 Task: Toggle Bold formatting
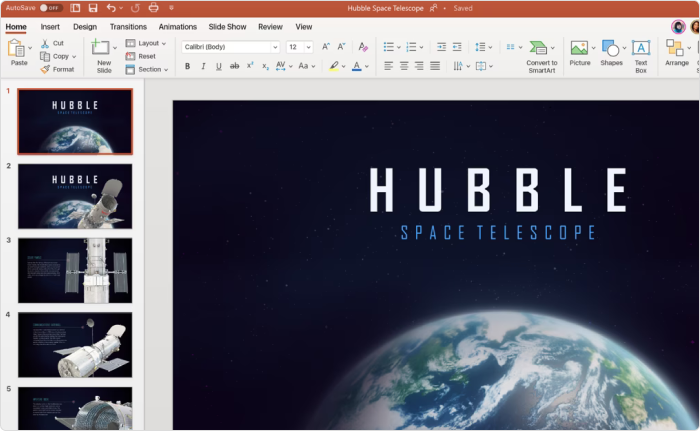tap(188, 66)
